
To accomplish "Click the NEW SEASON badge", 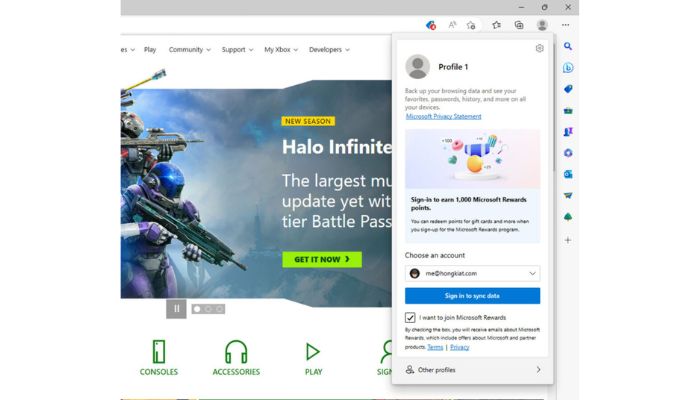I will pyautogui.click(x=308, y=121).
